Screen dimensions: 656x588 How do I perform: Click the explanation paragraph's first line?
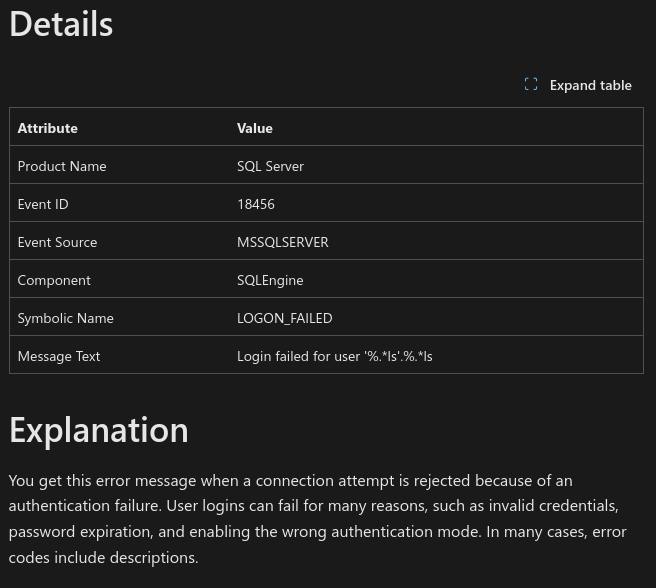pyautogui.click(x=290, y=481)
